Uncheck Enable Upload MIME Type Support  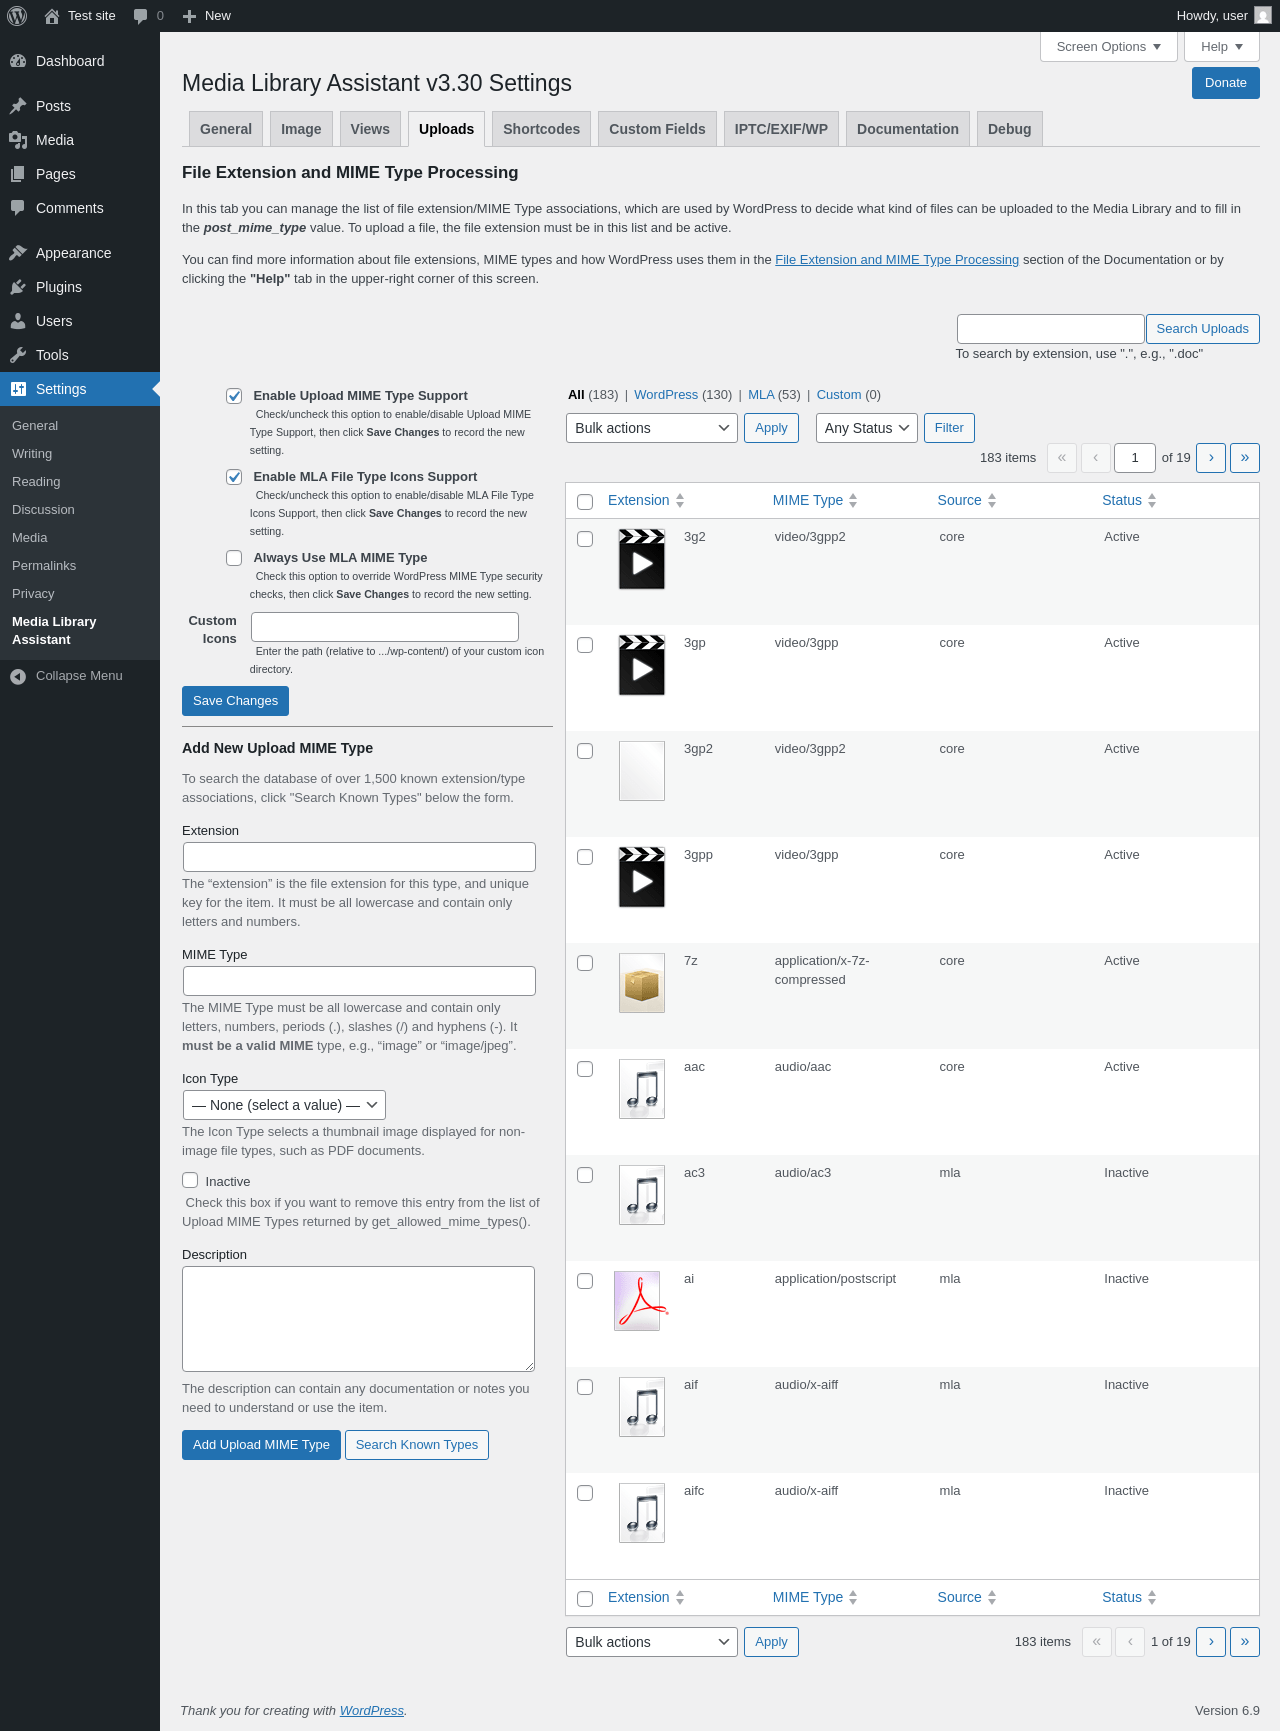click(x=234, y=396)
